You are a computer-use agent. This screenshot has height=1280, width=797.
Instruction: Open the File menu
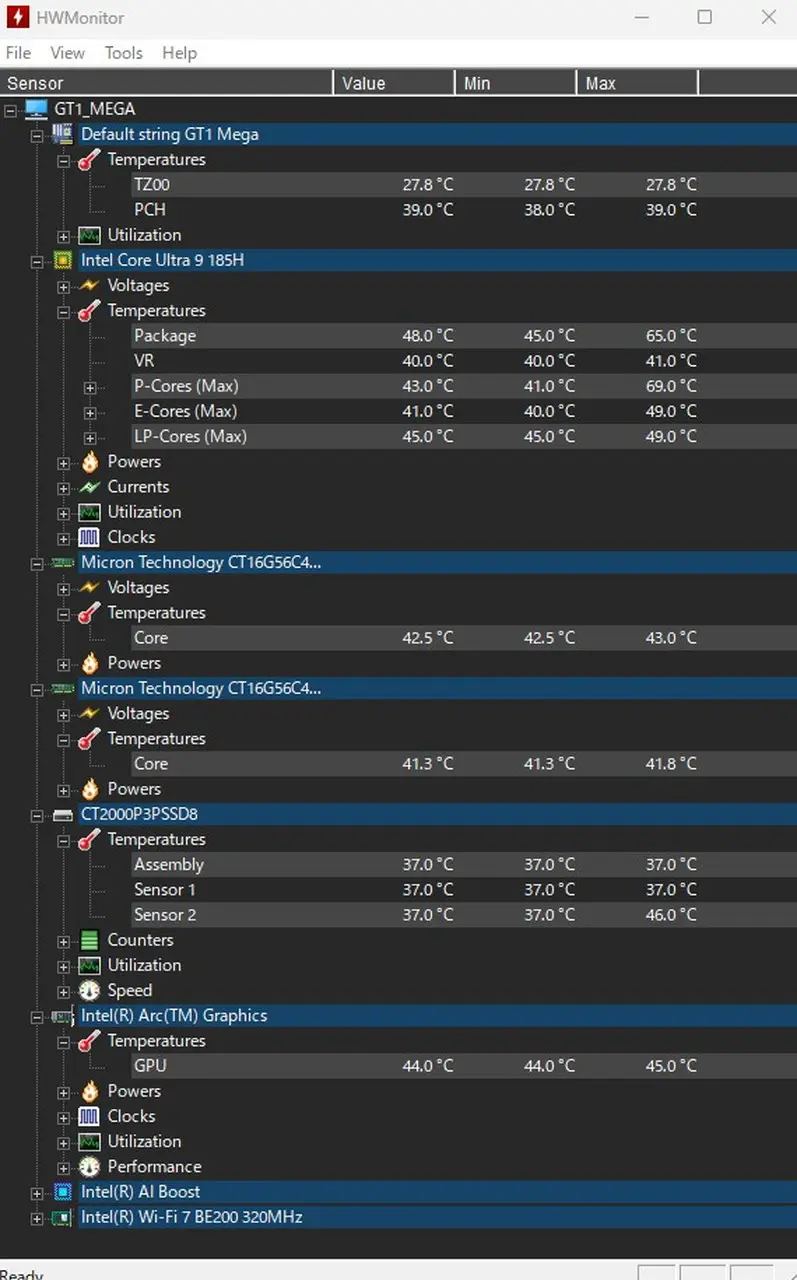tap(18, 53)
